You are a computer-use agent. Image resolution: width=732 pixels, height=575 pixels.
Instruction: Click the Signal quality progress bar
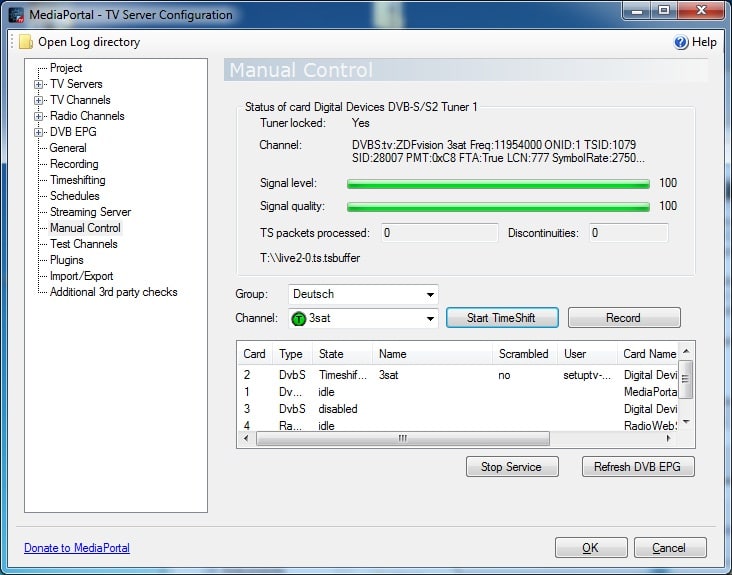[x=498, y=207]
